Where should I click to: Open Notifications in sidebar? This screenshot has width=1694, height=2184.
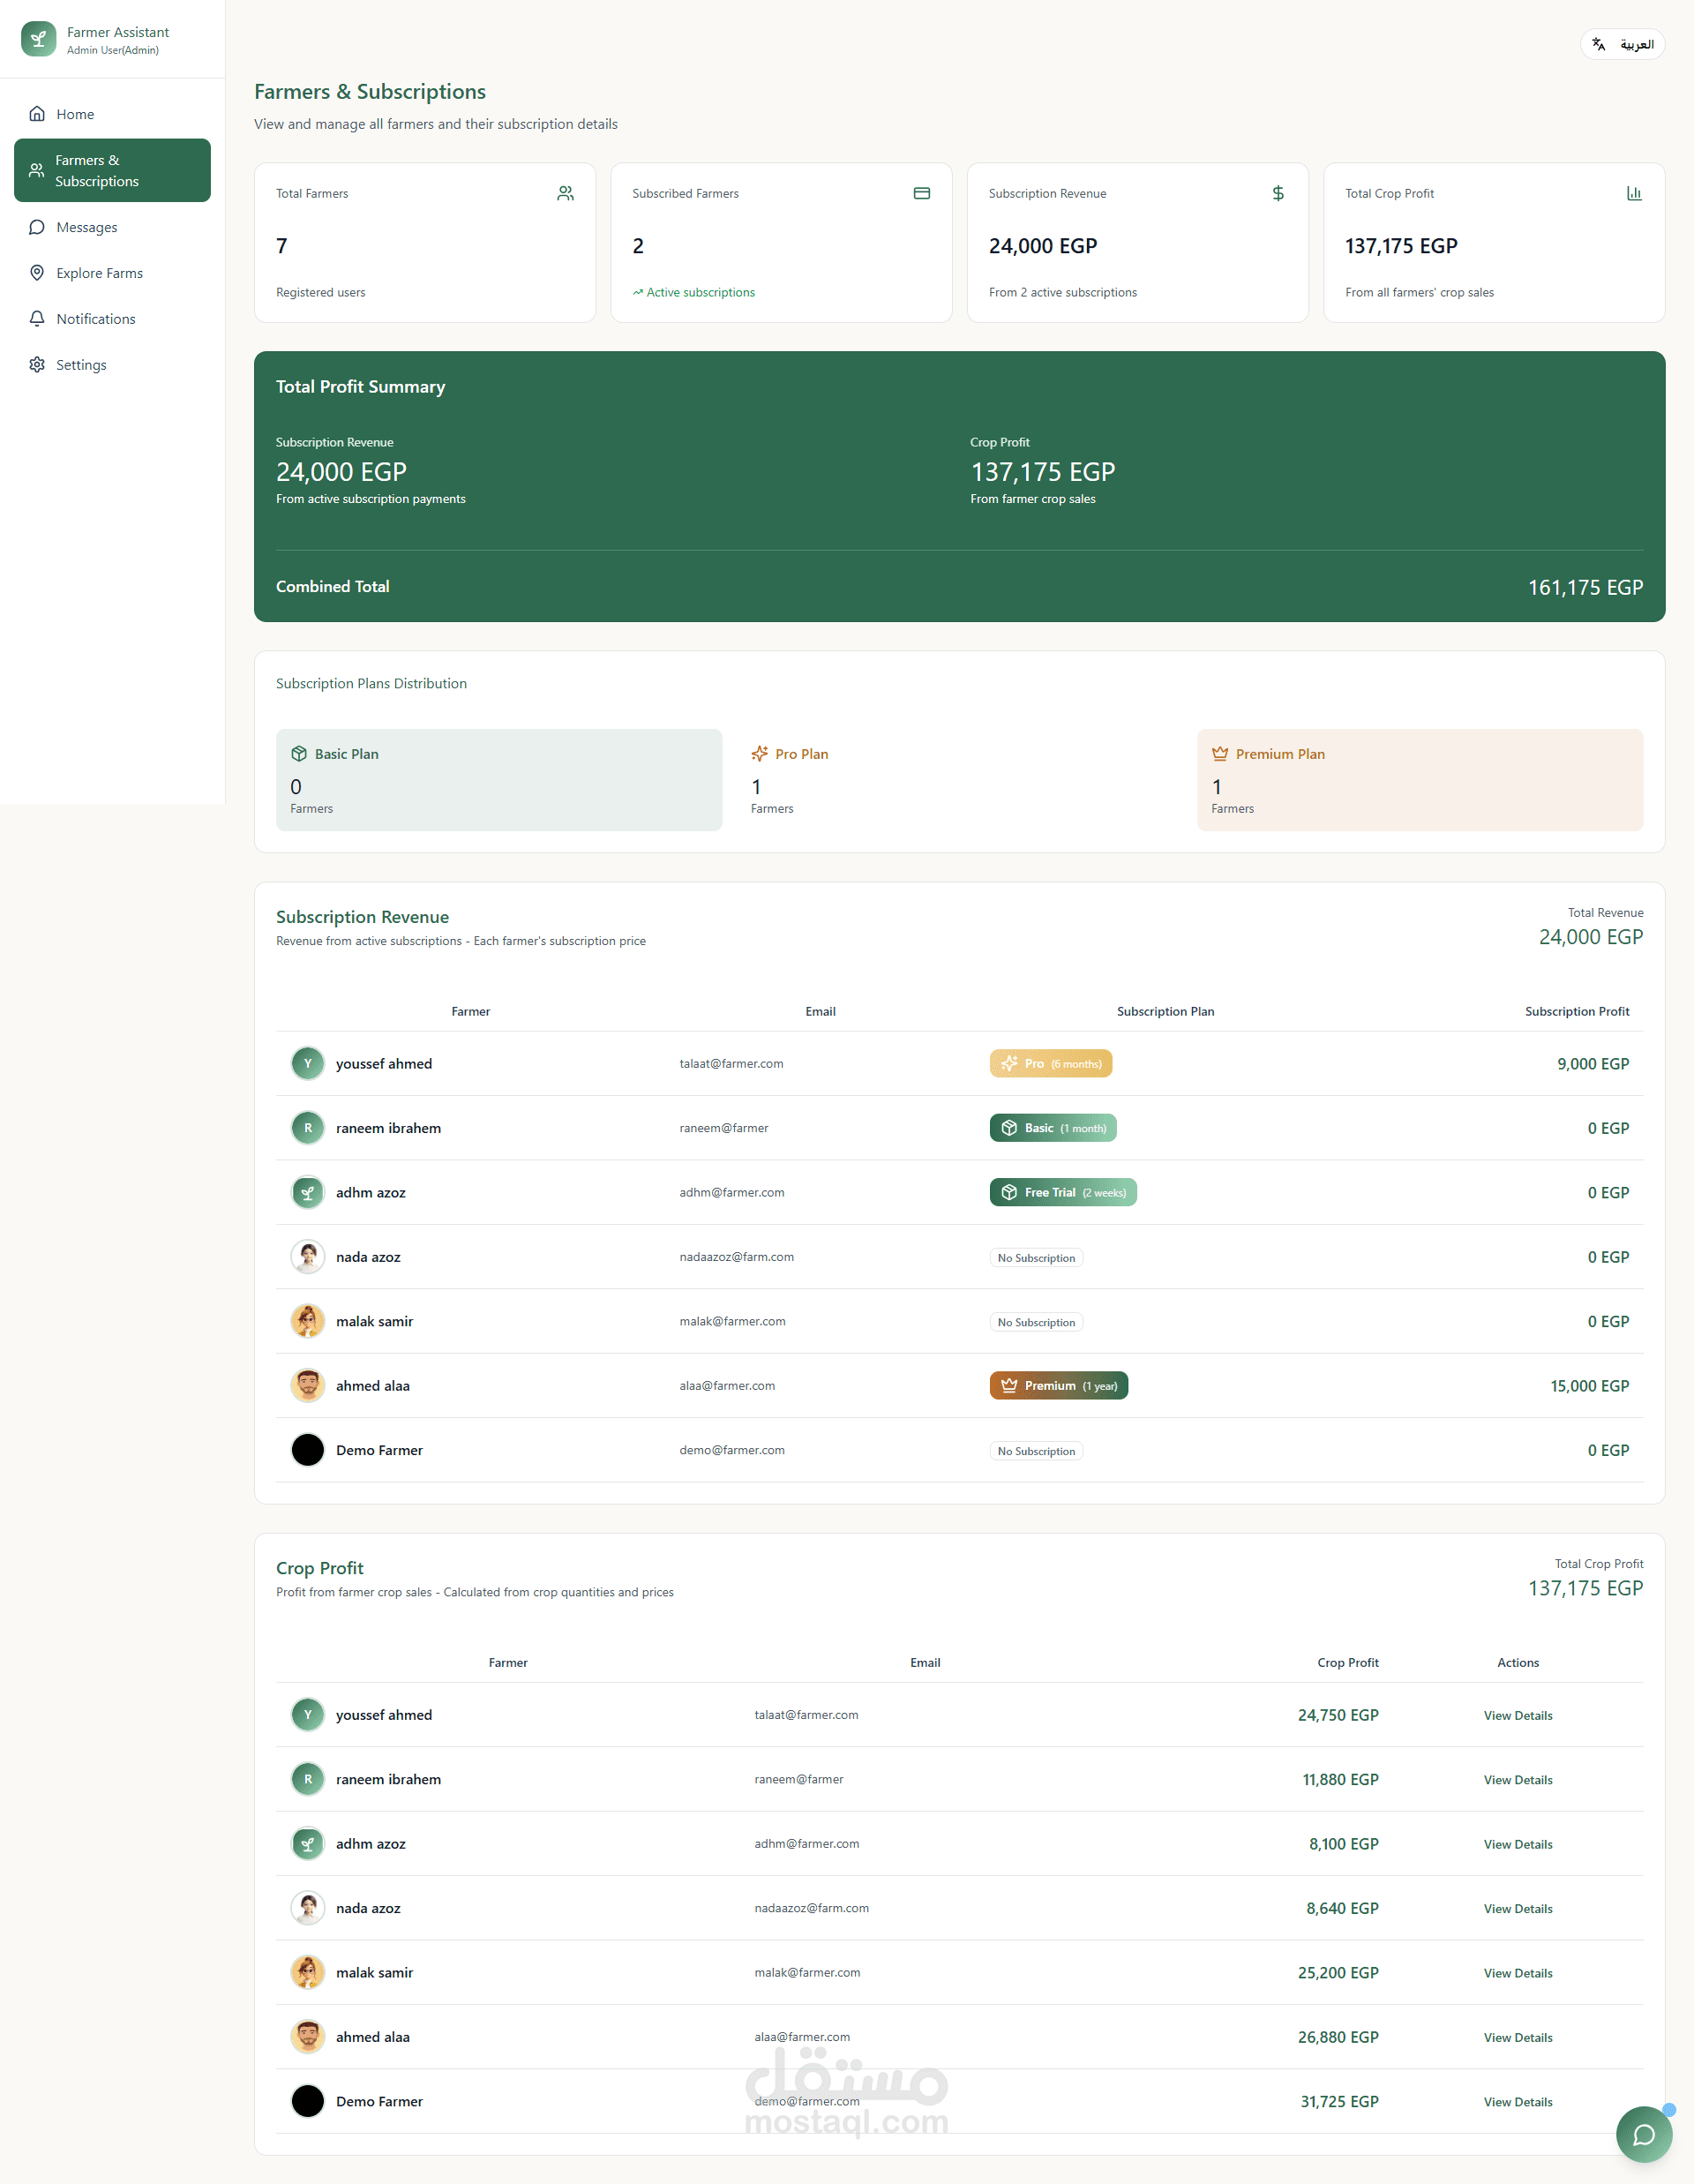[95, 319]
